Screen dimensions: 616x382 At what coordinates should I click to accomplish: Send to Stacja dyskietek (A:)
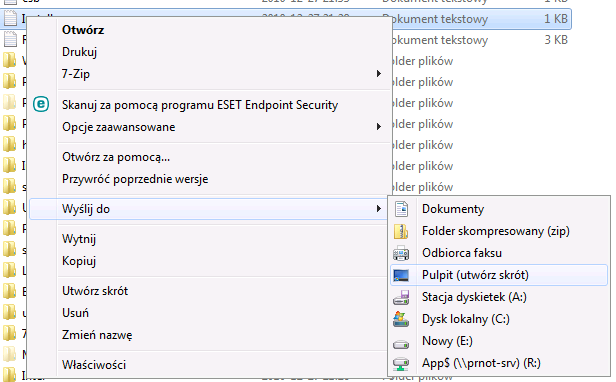click(x=499, y=297)
